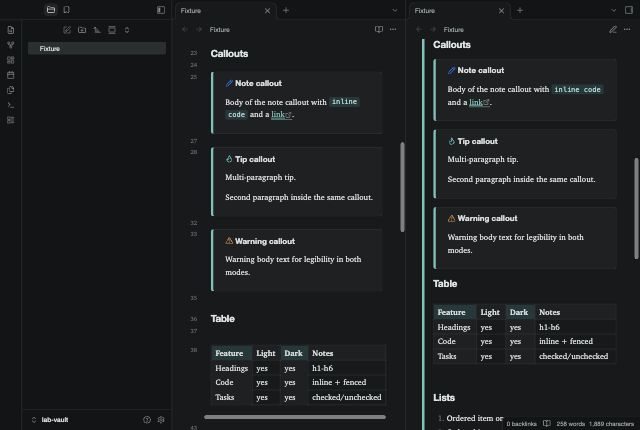Add new tab in right pane
The image size is (640, 430).
click(520, 10)
